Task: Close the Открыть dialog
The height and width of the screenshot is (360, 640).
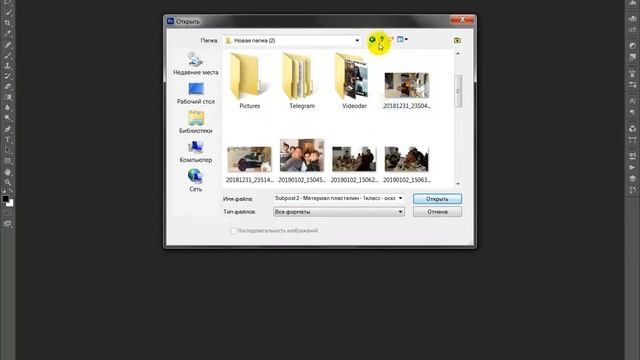Action: (x=462, y=20)
